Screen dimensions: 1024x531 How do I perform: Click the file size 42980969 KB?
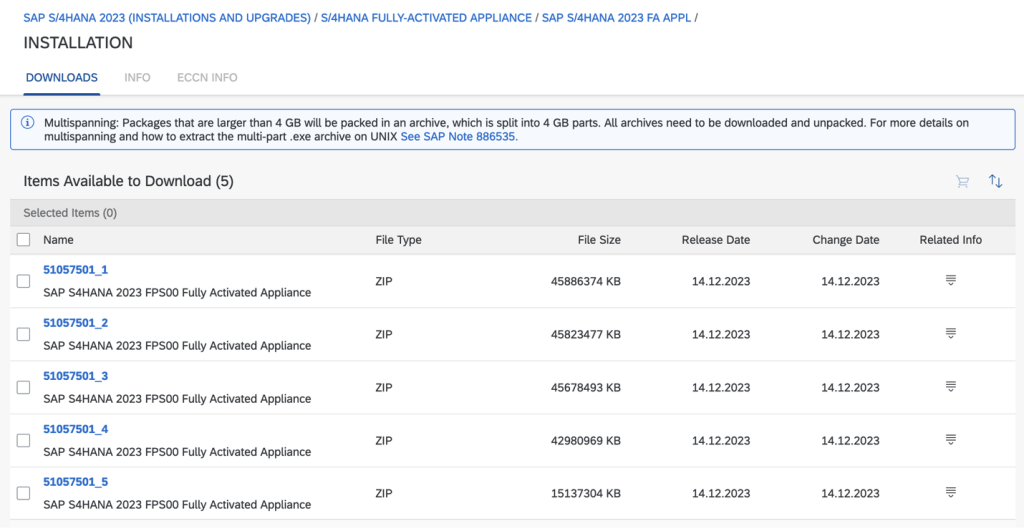(586, 441)
